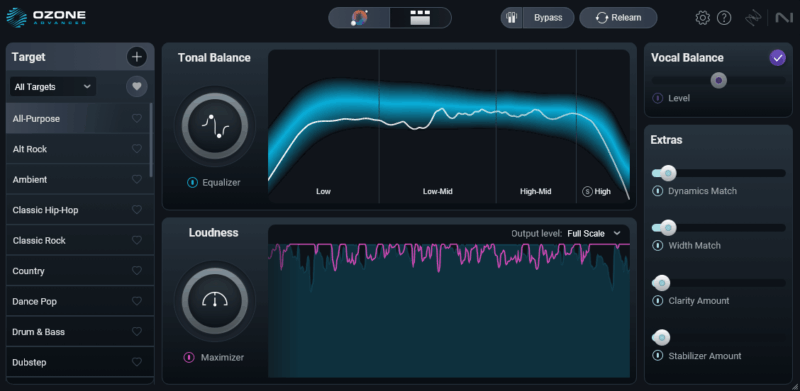800x391 pixels.
Task: Favorite the Drum & Bass target heart
Action: tap(137, 332)
